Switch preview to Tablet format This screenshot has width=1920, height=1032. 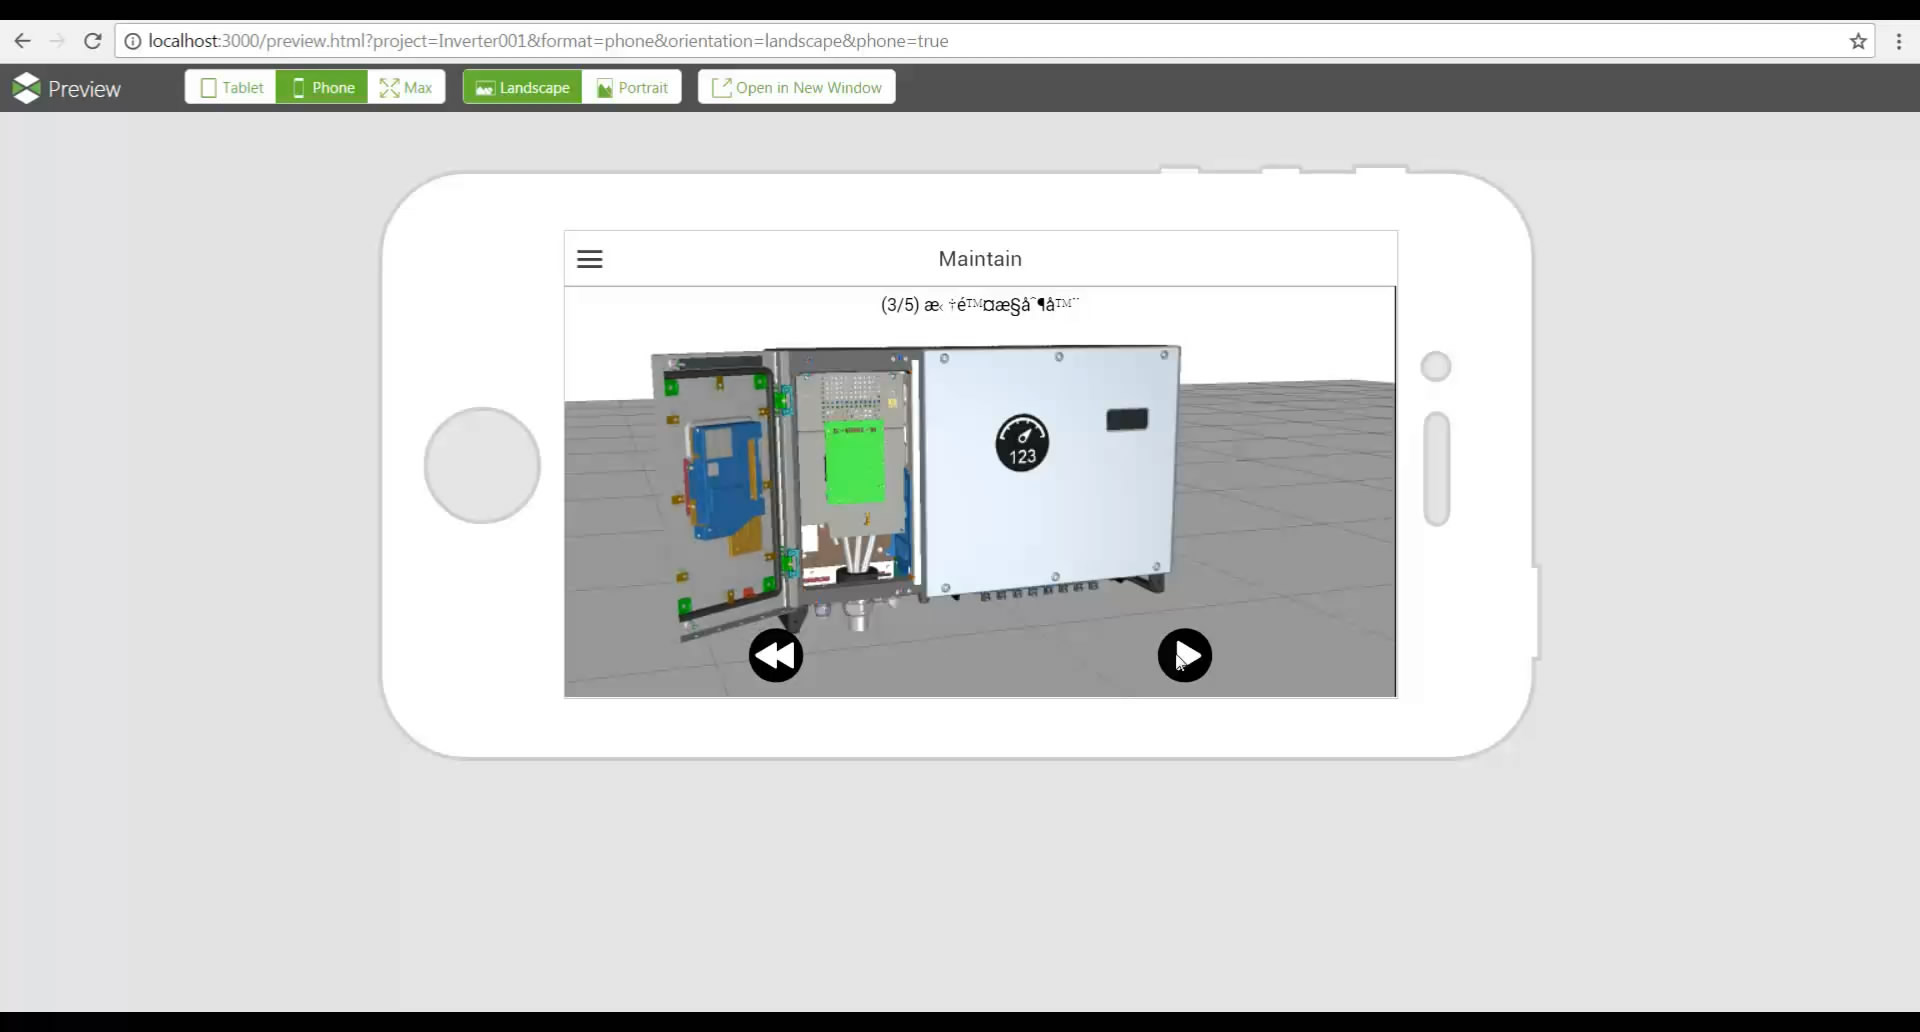coord(231,87)
